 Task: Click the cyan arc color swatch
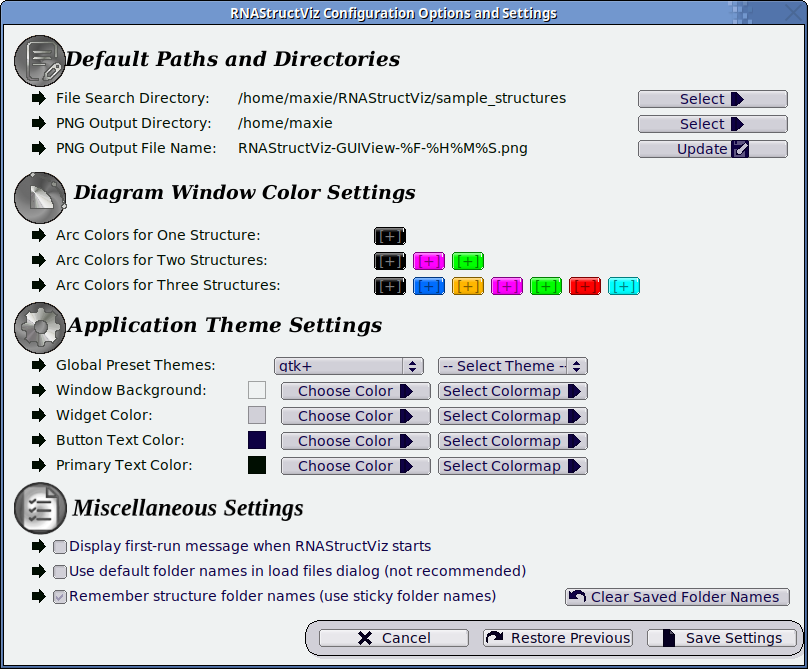point(624,286)
